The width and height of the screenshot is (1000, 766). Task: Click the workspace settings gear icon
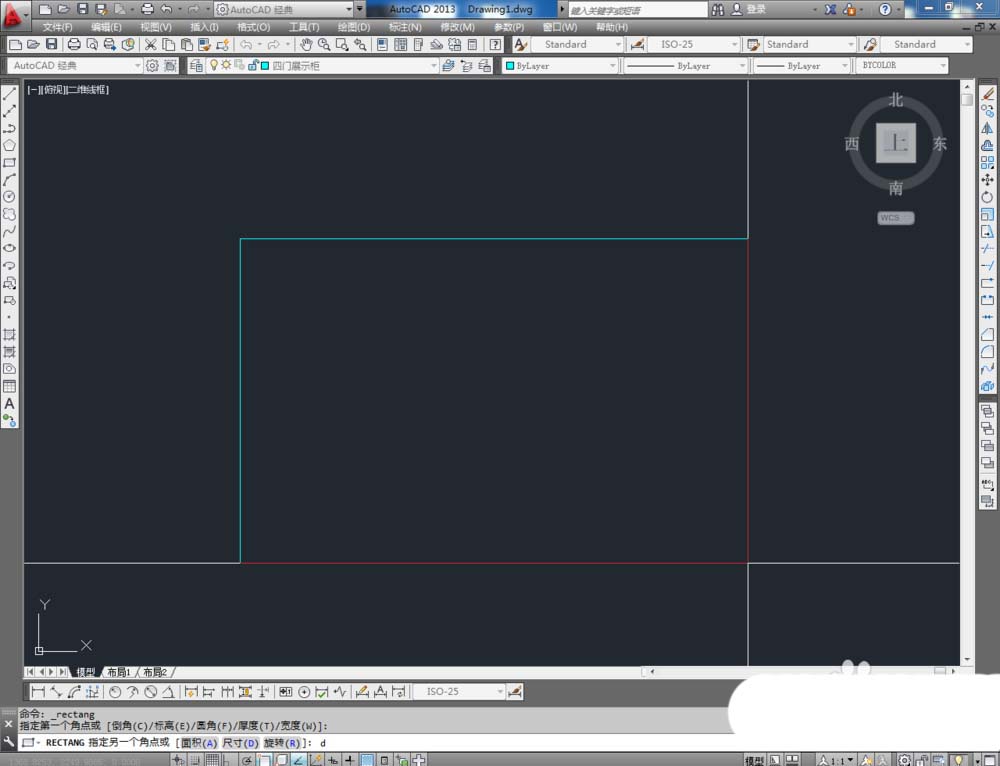[152, 66]
